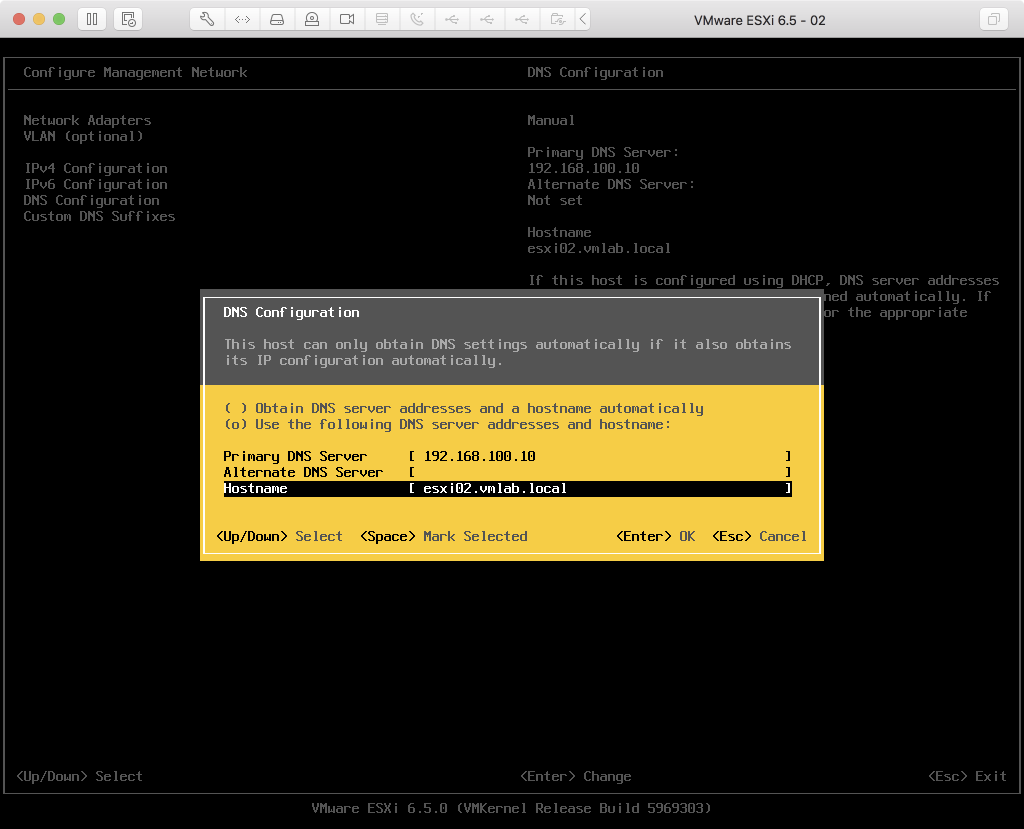Click the network adapter icon in toolbar
1024x829 pixels.
tap(242, 19)
